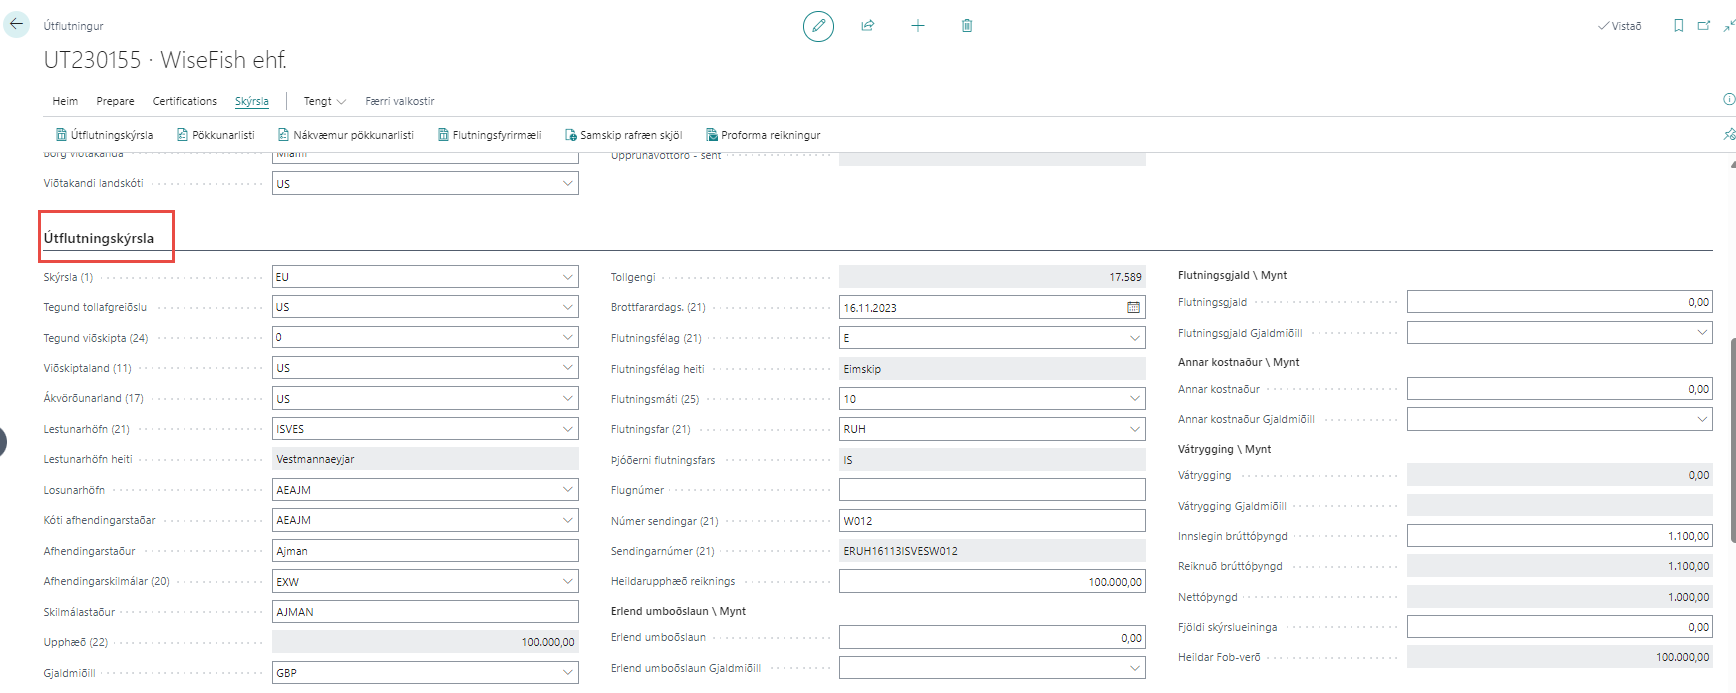
Task: Click the Flugnúmer input field
Action: click(991, 490)
